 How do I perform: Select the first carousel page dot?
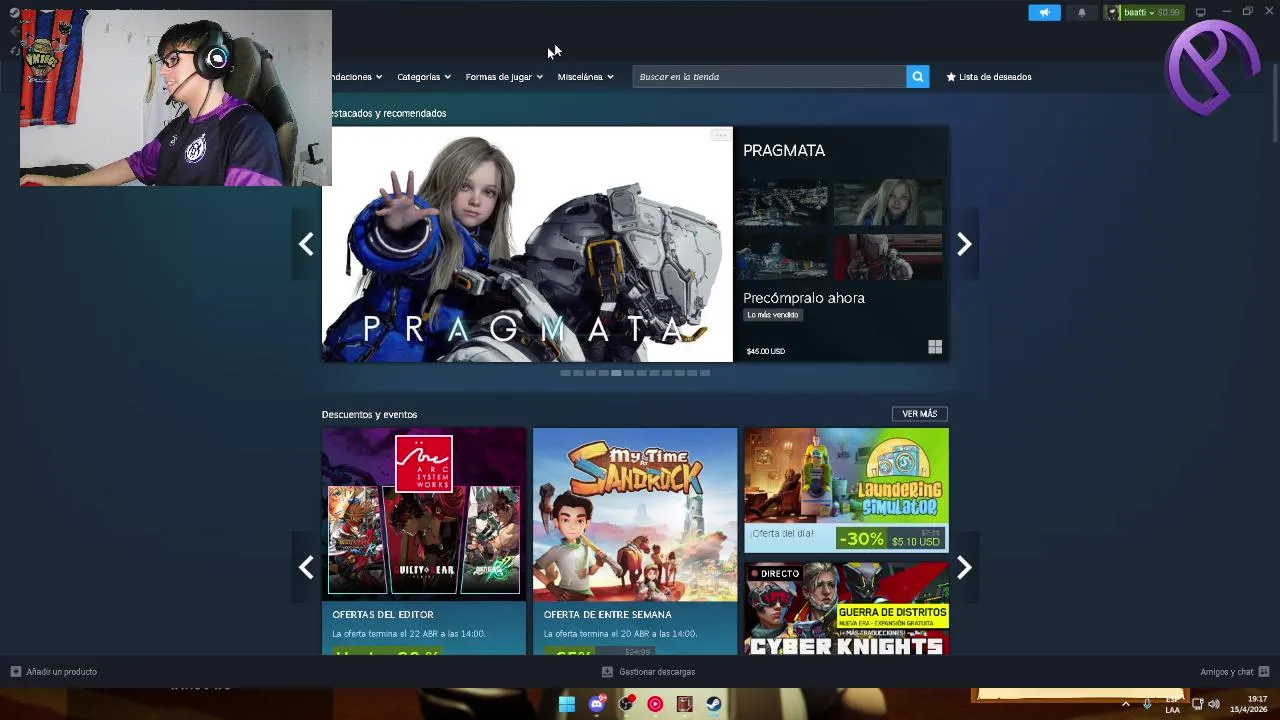[565, 373]
